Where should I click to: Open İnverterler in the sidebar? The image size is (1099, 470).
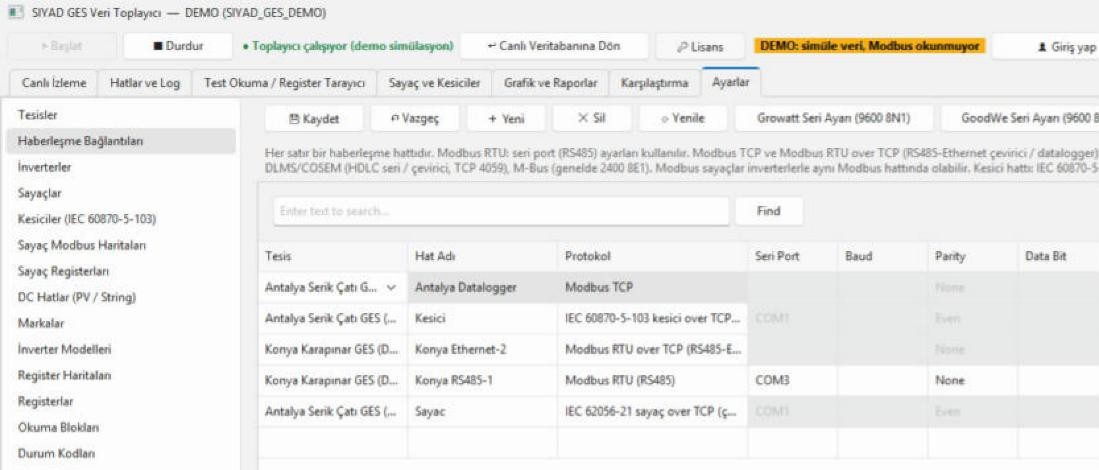click(x=119, y=167)
